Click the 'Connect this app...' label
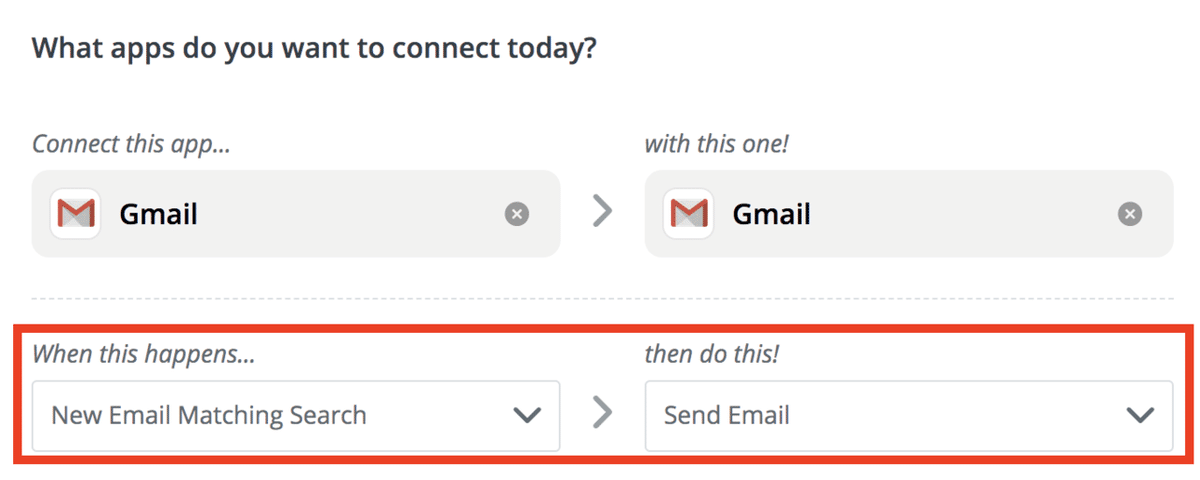 [x=131, y=143]
